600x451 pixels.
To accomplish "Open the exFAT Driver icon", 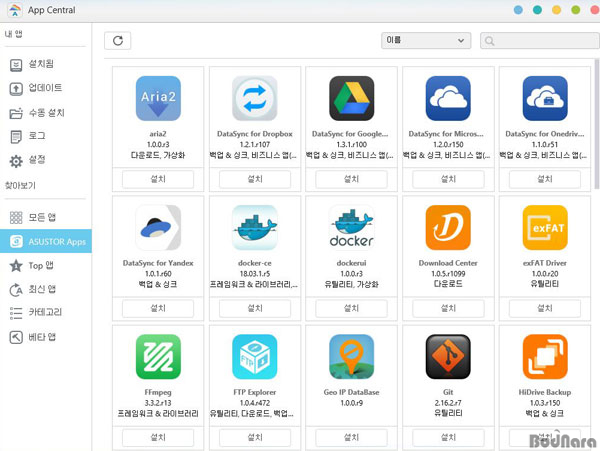I will (x=544, y=228).
